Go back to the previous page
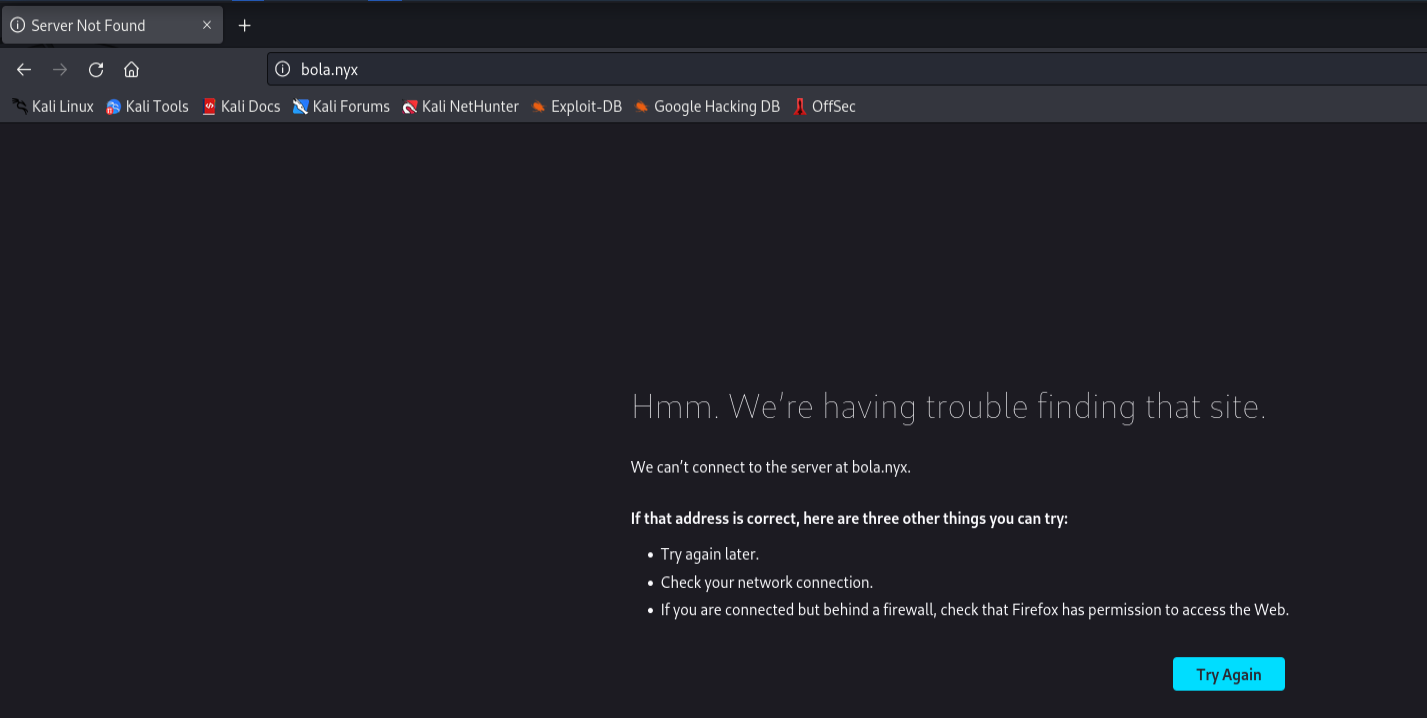The image size is (1427, 718). (24, 69)
